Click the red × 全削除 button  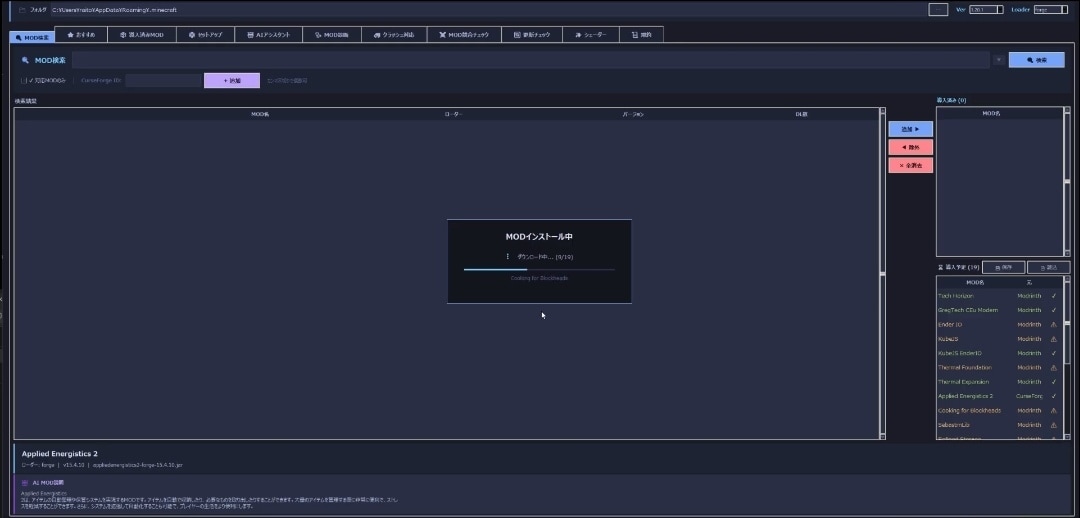[911, 165]
